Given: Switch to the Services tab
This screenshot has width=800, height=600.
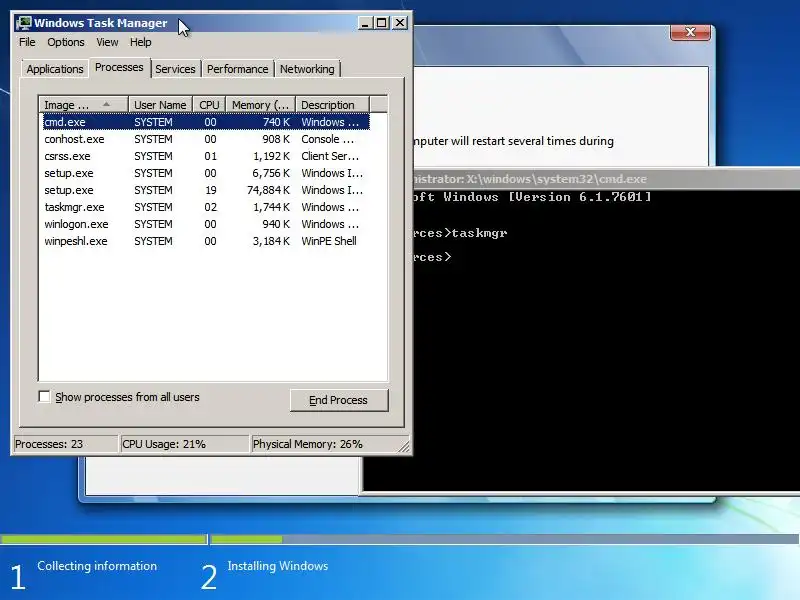Looking at the screenshot, I should (176, 69).
